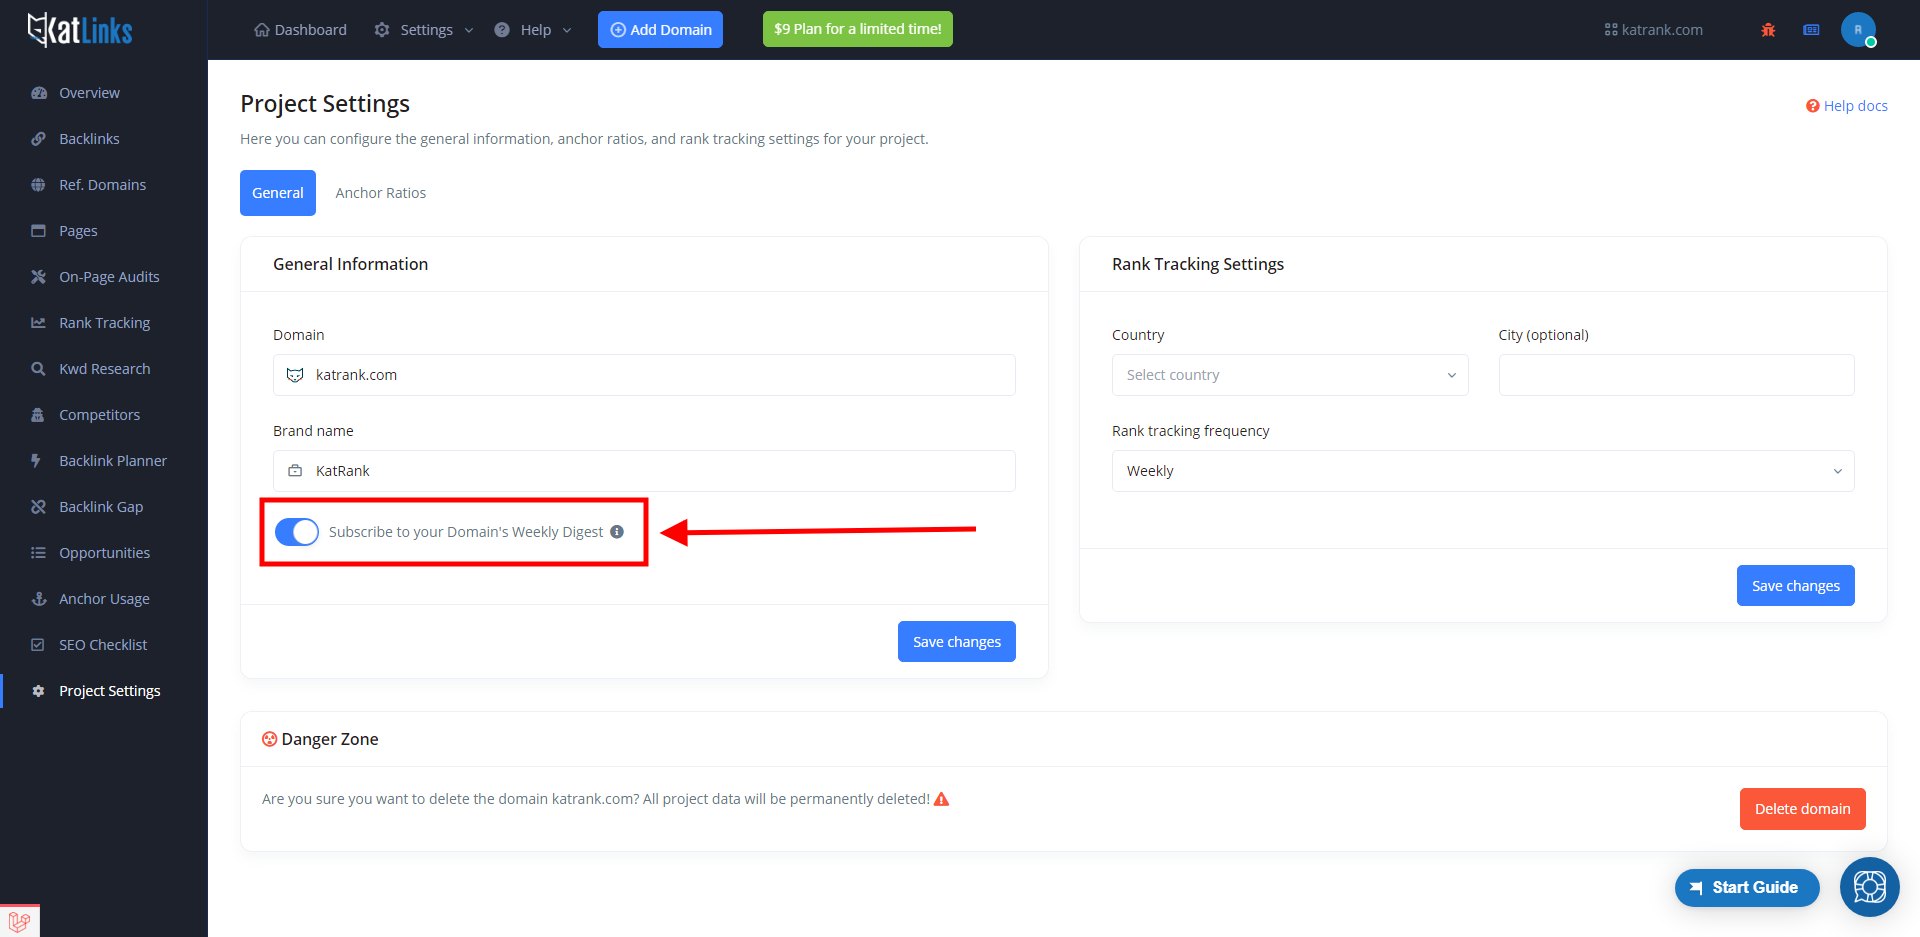Click the Project Settings gear icon
Screen dimensions: 1920x937
(38, 691)
